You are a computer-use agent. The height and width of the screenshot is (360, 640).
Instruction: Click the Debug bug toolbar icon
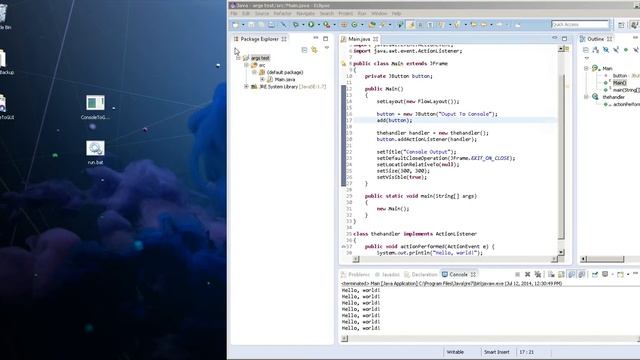point(296,25)
